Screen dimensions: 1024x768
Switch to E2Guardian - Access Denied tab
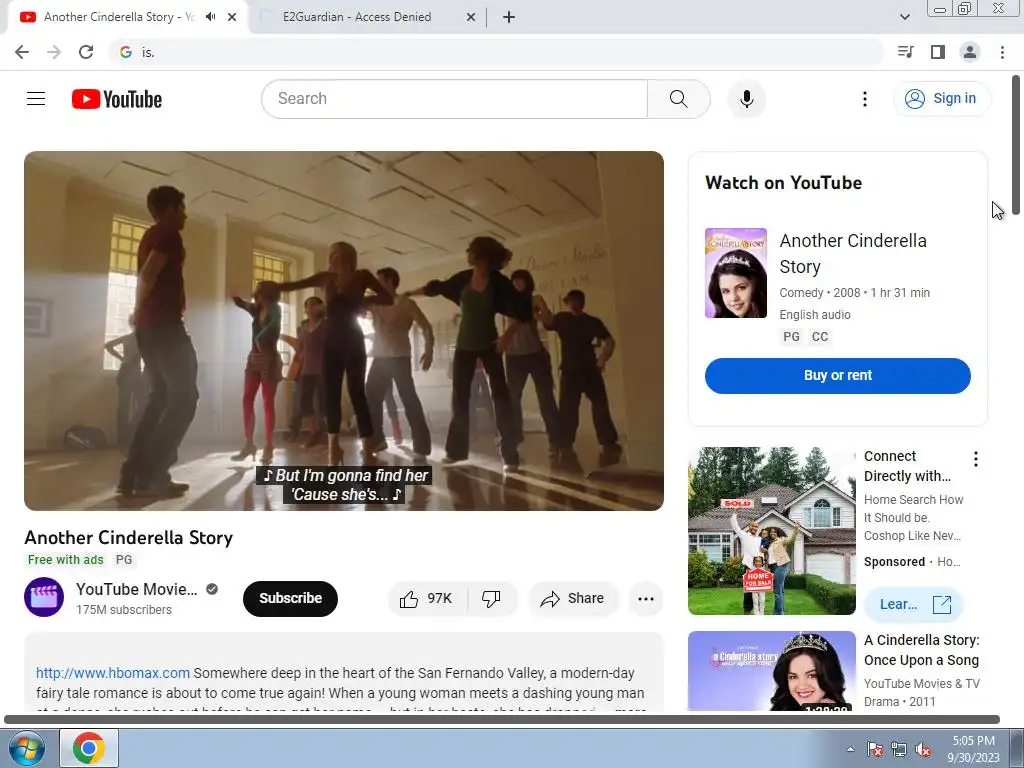[x=368, y=17]
